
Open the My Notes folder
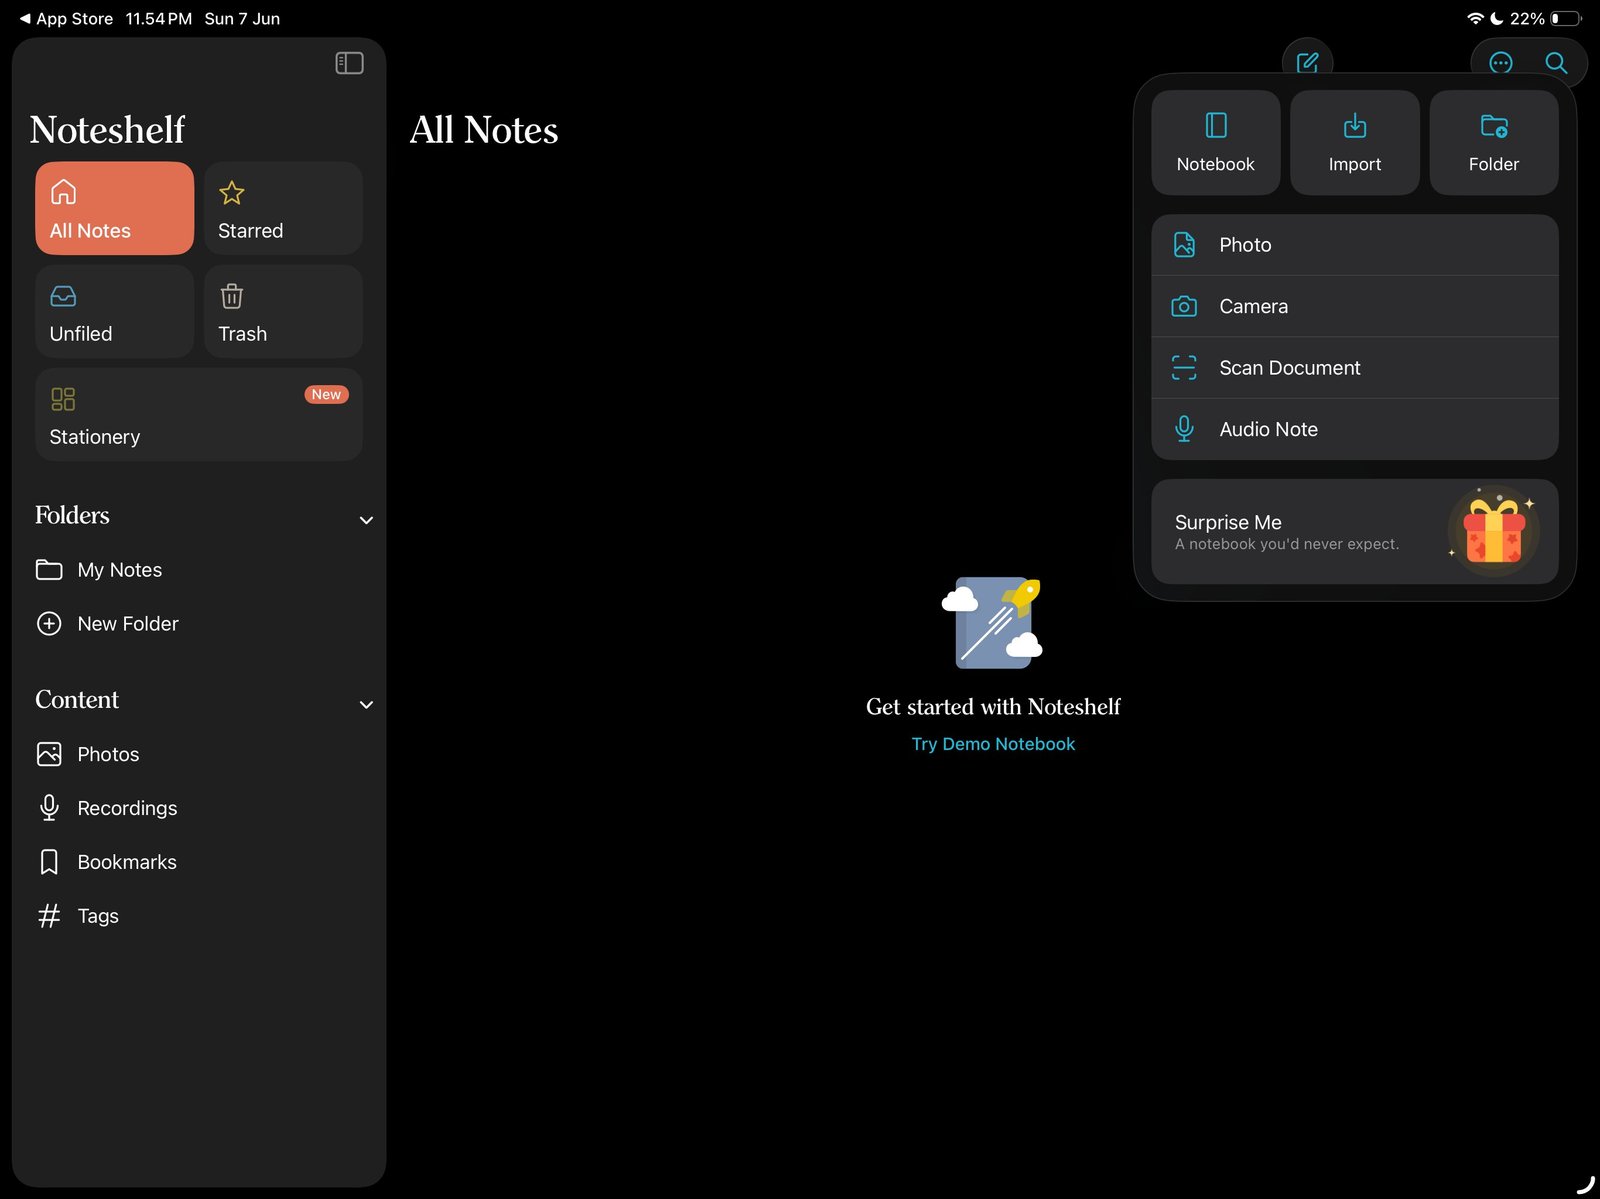point(199,570)
